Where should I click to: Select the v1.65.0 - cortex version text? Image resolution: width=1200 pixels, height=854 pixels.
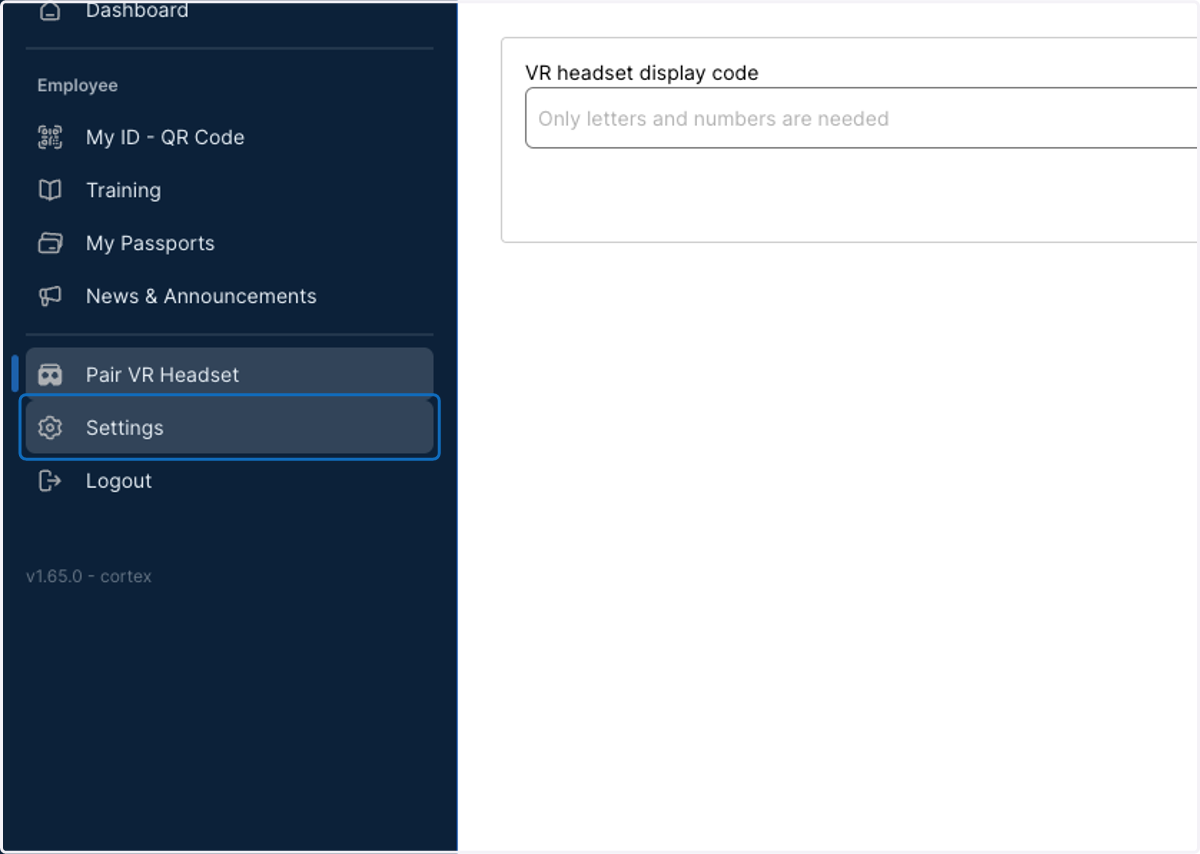(x=89, y=576)
